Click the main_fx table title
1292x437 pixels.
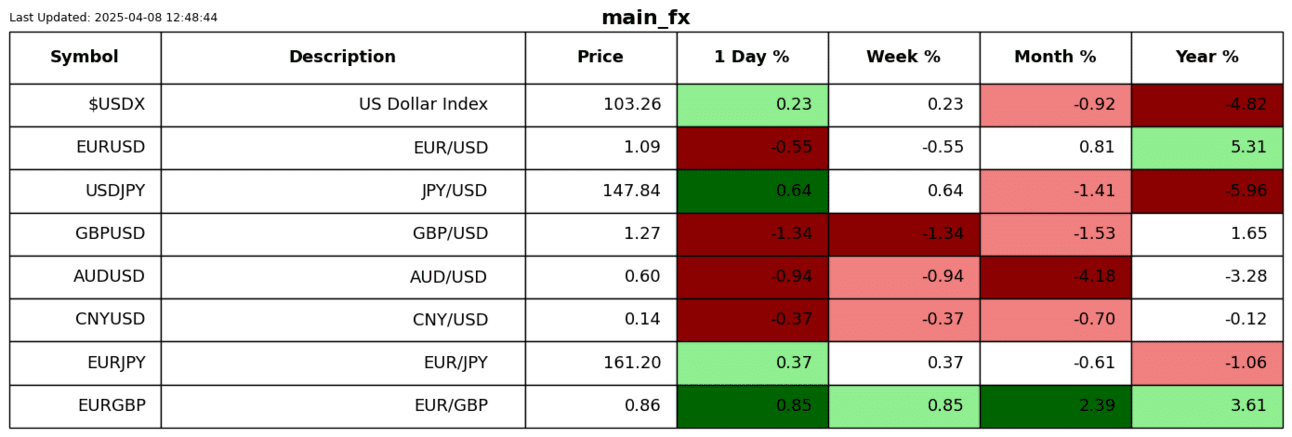[x=645, y=18]
